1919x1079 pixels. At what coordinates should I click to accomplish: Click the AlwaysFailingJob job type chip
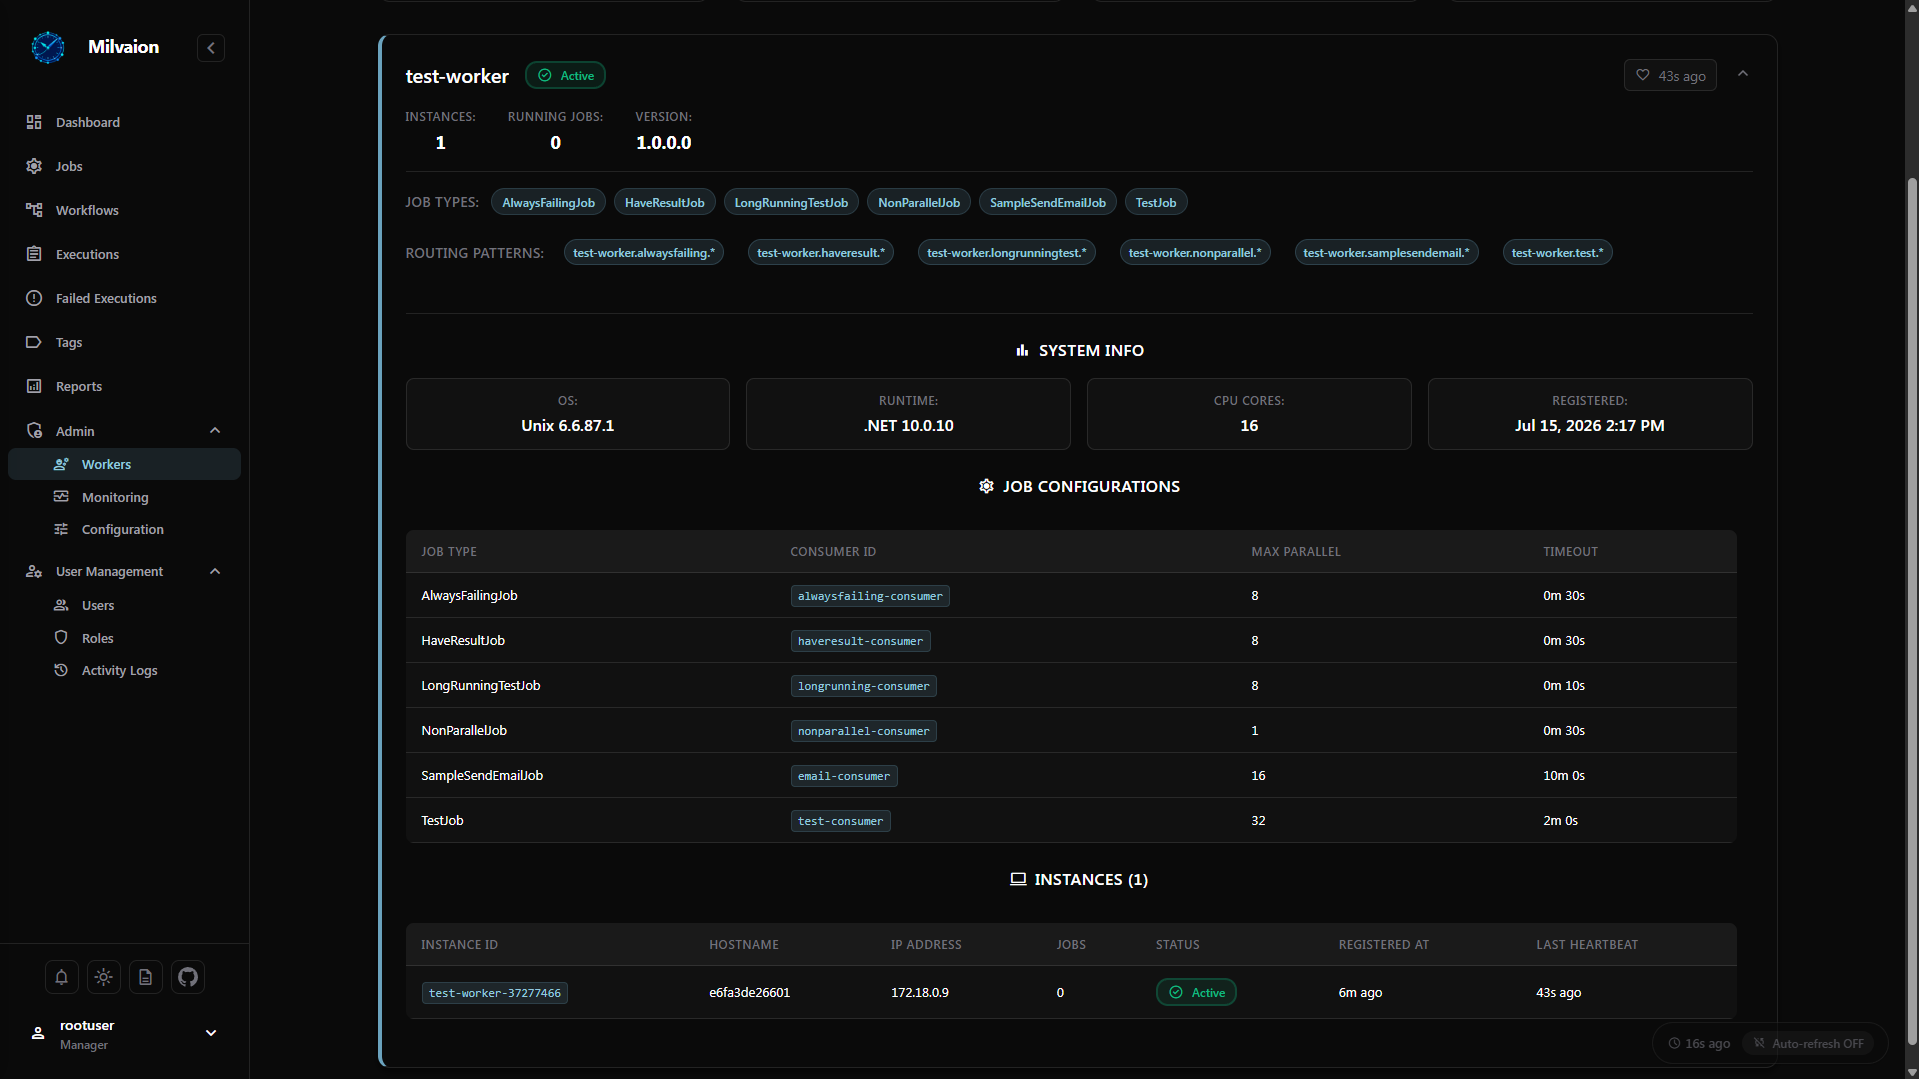pos(548,203)
